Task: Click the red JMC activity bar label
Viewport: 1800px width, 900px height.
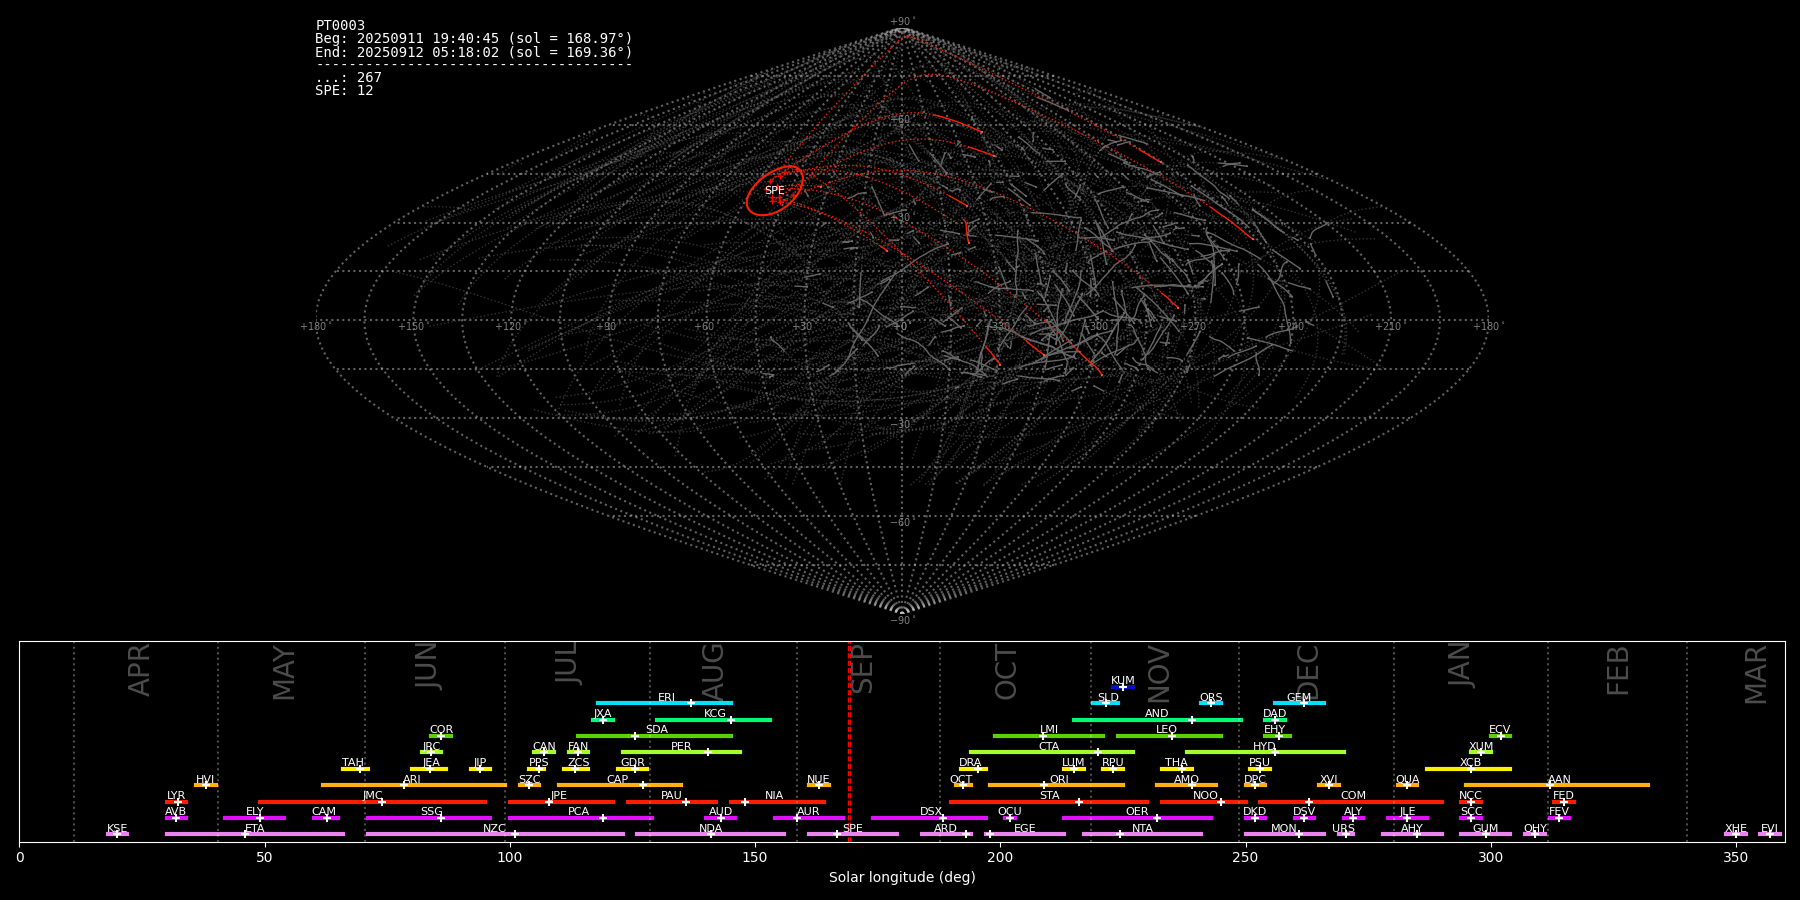Action: [x=372, y=795]
